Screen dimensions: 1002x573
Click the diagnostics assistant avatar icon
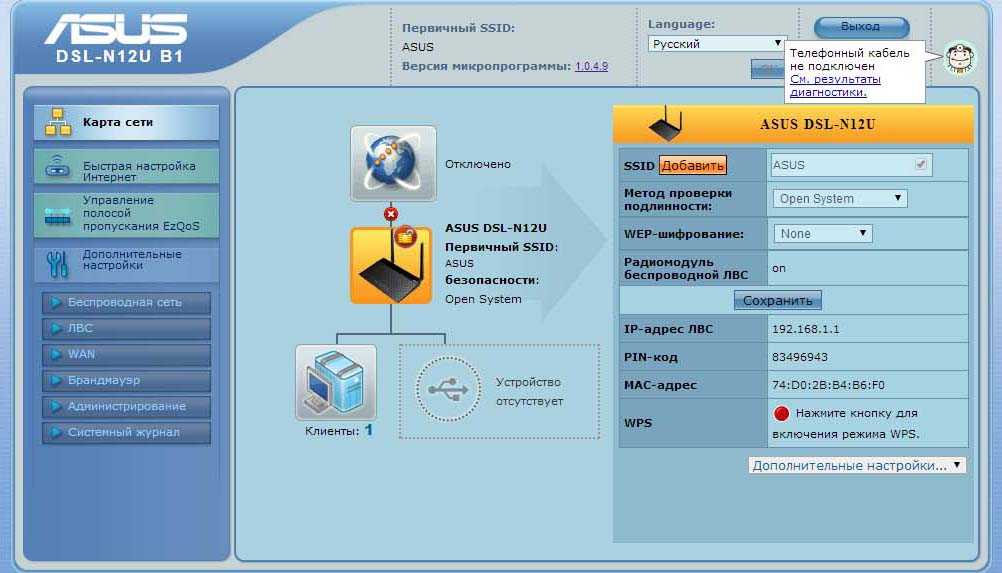click(x=957, y=59)
